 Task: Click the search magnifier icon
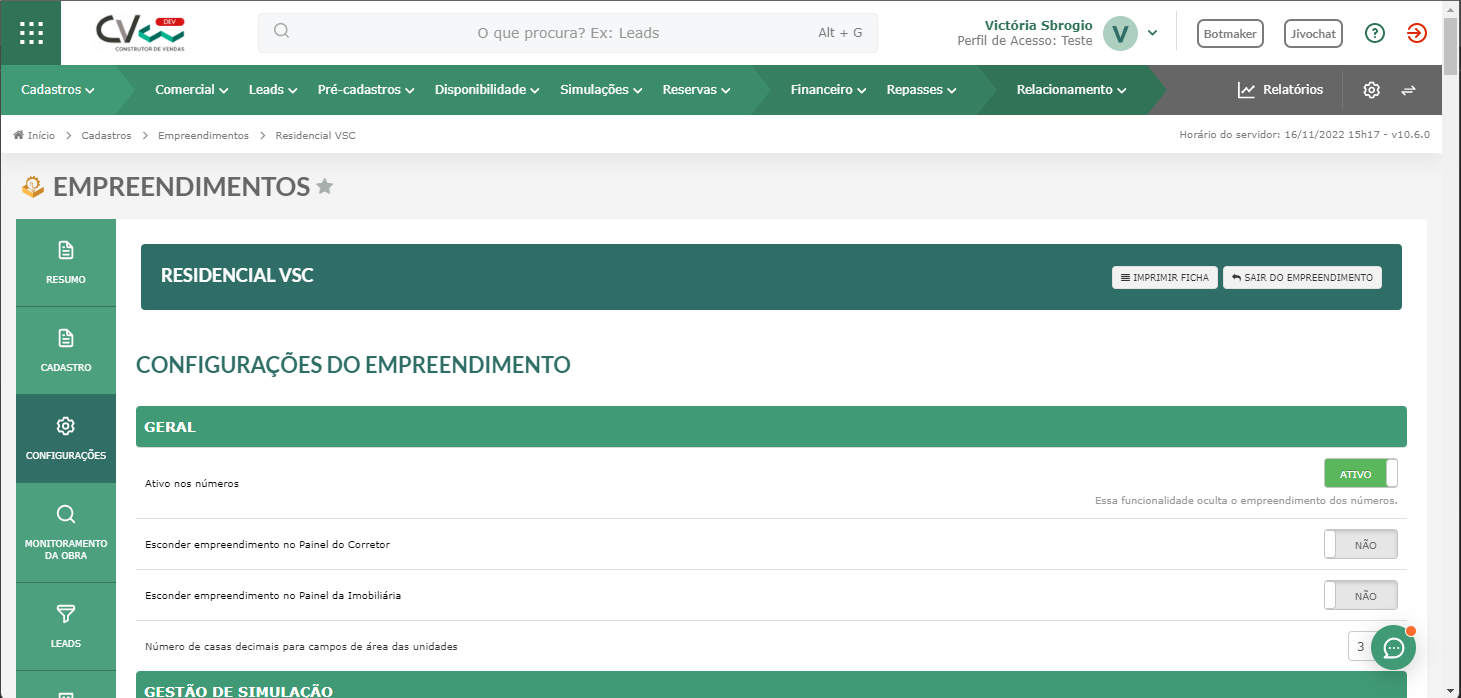pyautogui.click(x=281, y=31)
